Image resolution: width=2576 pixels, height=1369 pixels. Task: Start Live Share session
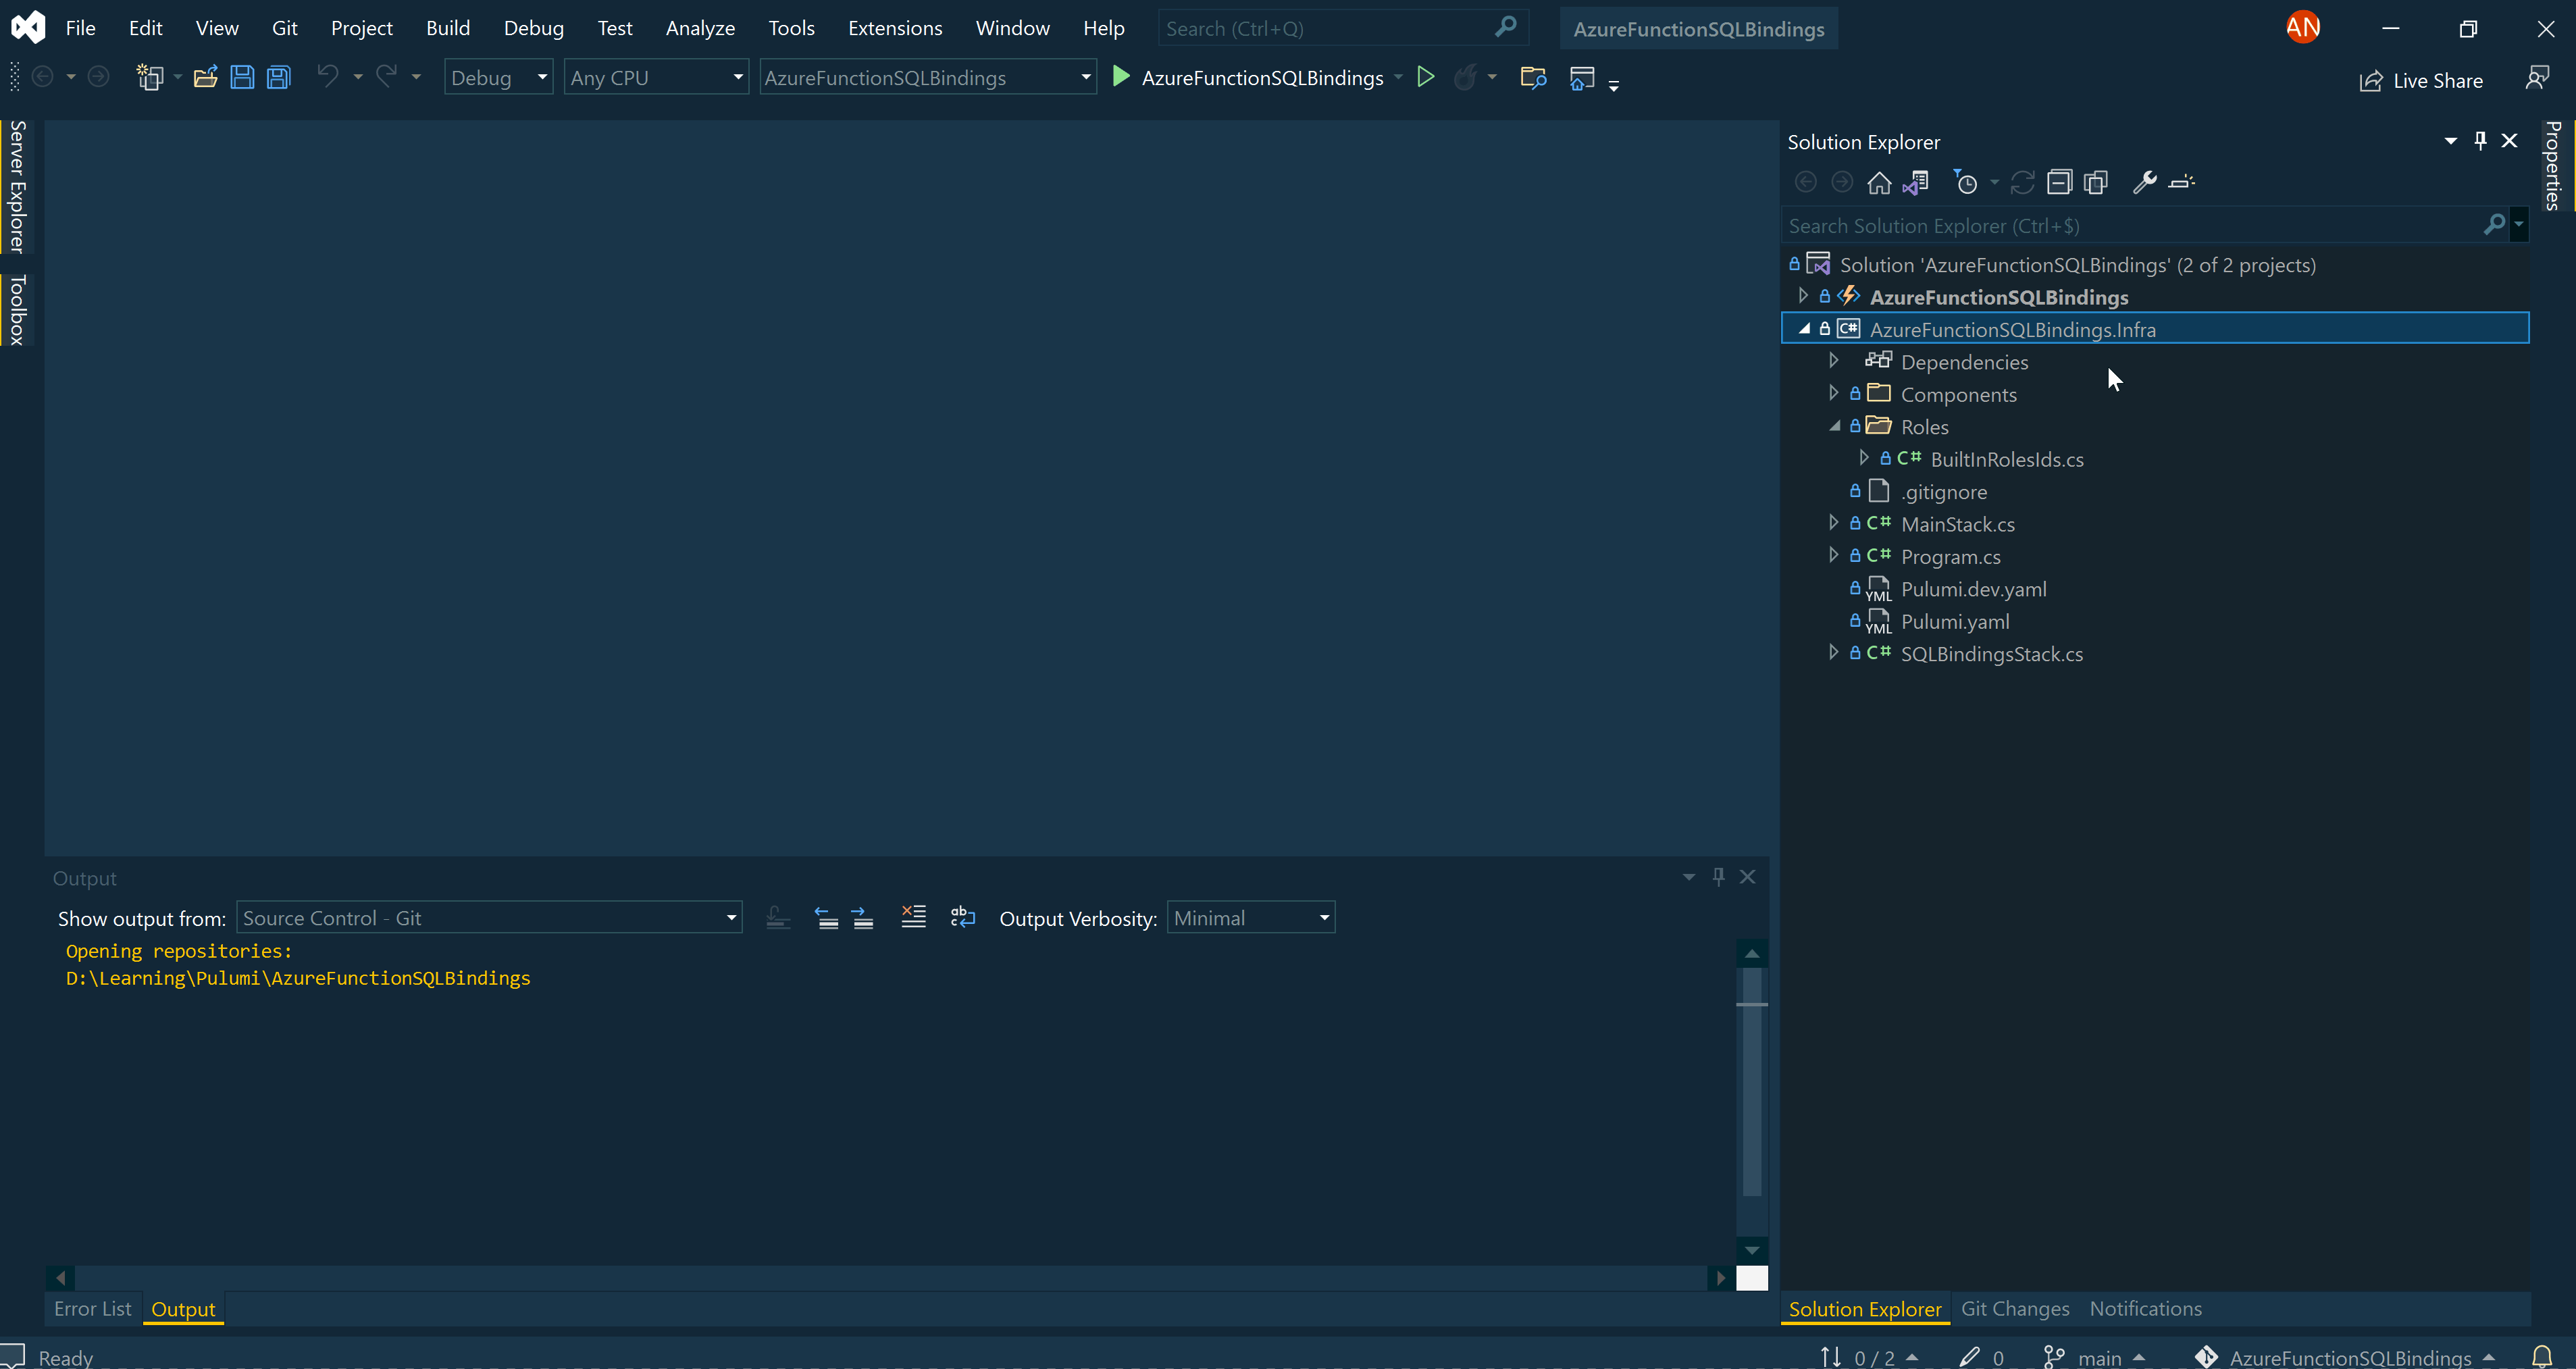click(x=2421, y=80)
